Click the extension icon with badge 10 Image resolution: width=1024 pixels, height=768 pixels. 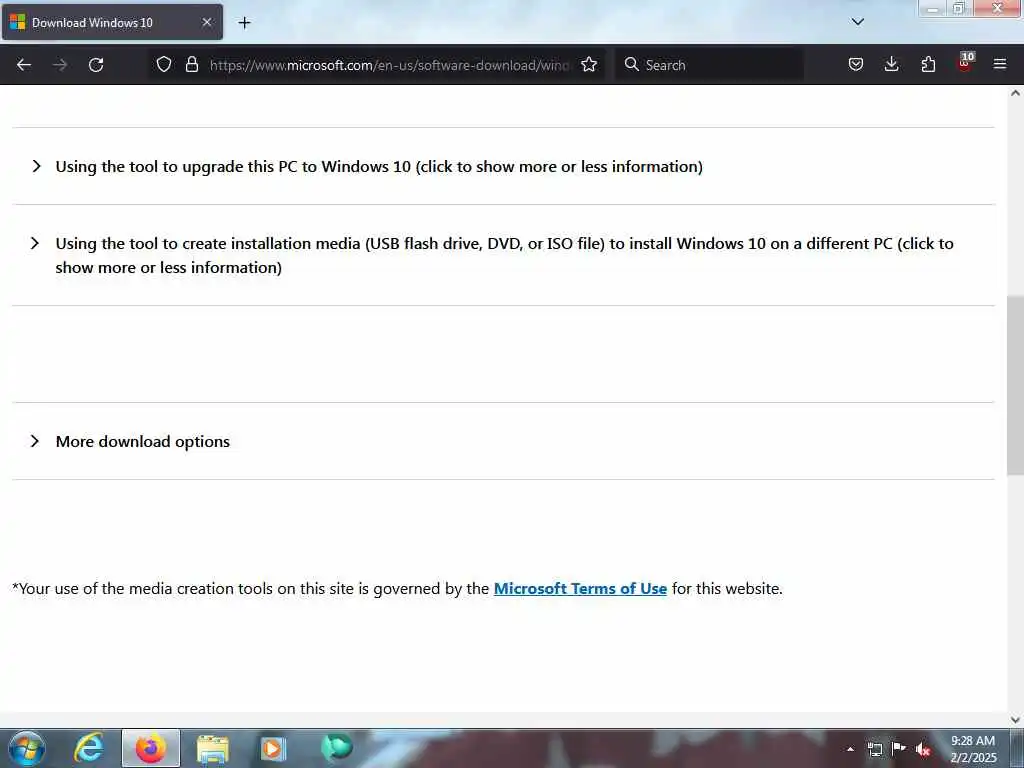(x=965, y=63)
